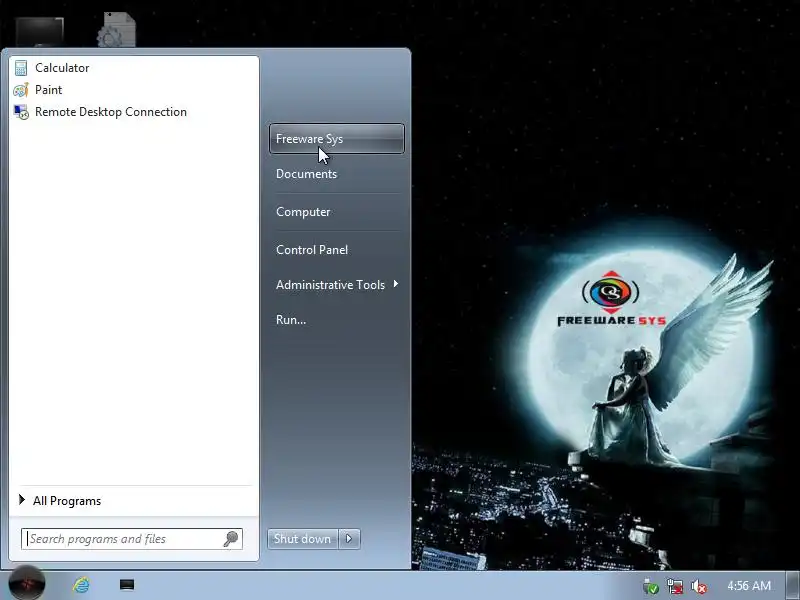Open Calculator from the Start menu
The width and height of the screenshot is (800, 600).
134,68
